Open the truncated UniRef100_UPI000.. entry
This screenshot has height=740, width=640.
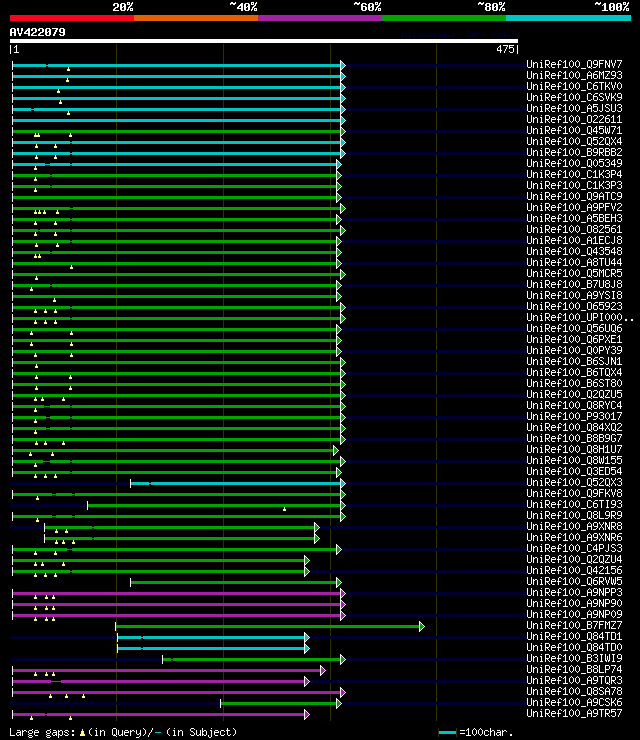(x=580, y=317)
